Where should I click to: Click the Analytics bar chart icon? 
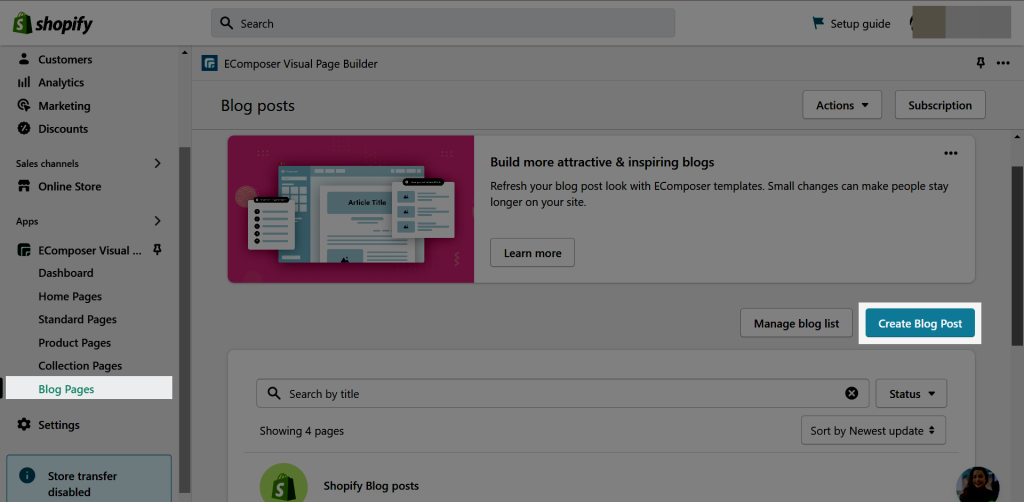coord(24,82)
